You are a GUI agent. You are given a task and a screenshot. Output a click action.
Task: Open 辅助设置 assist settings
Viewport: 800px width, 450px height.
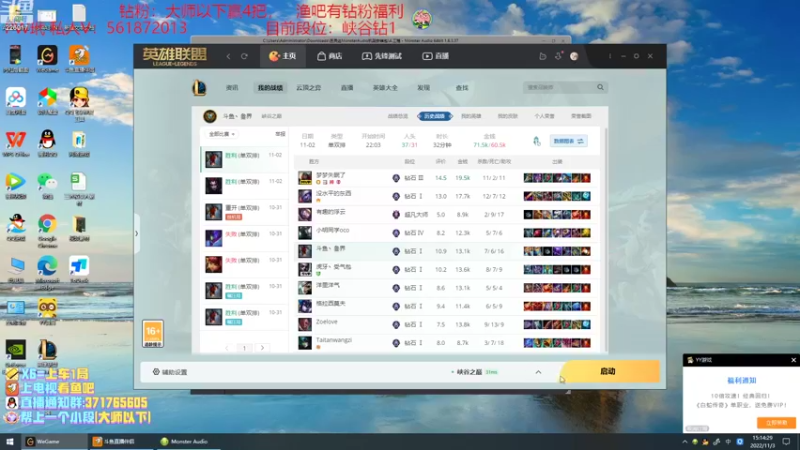(170, 372)
